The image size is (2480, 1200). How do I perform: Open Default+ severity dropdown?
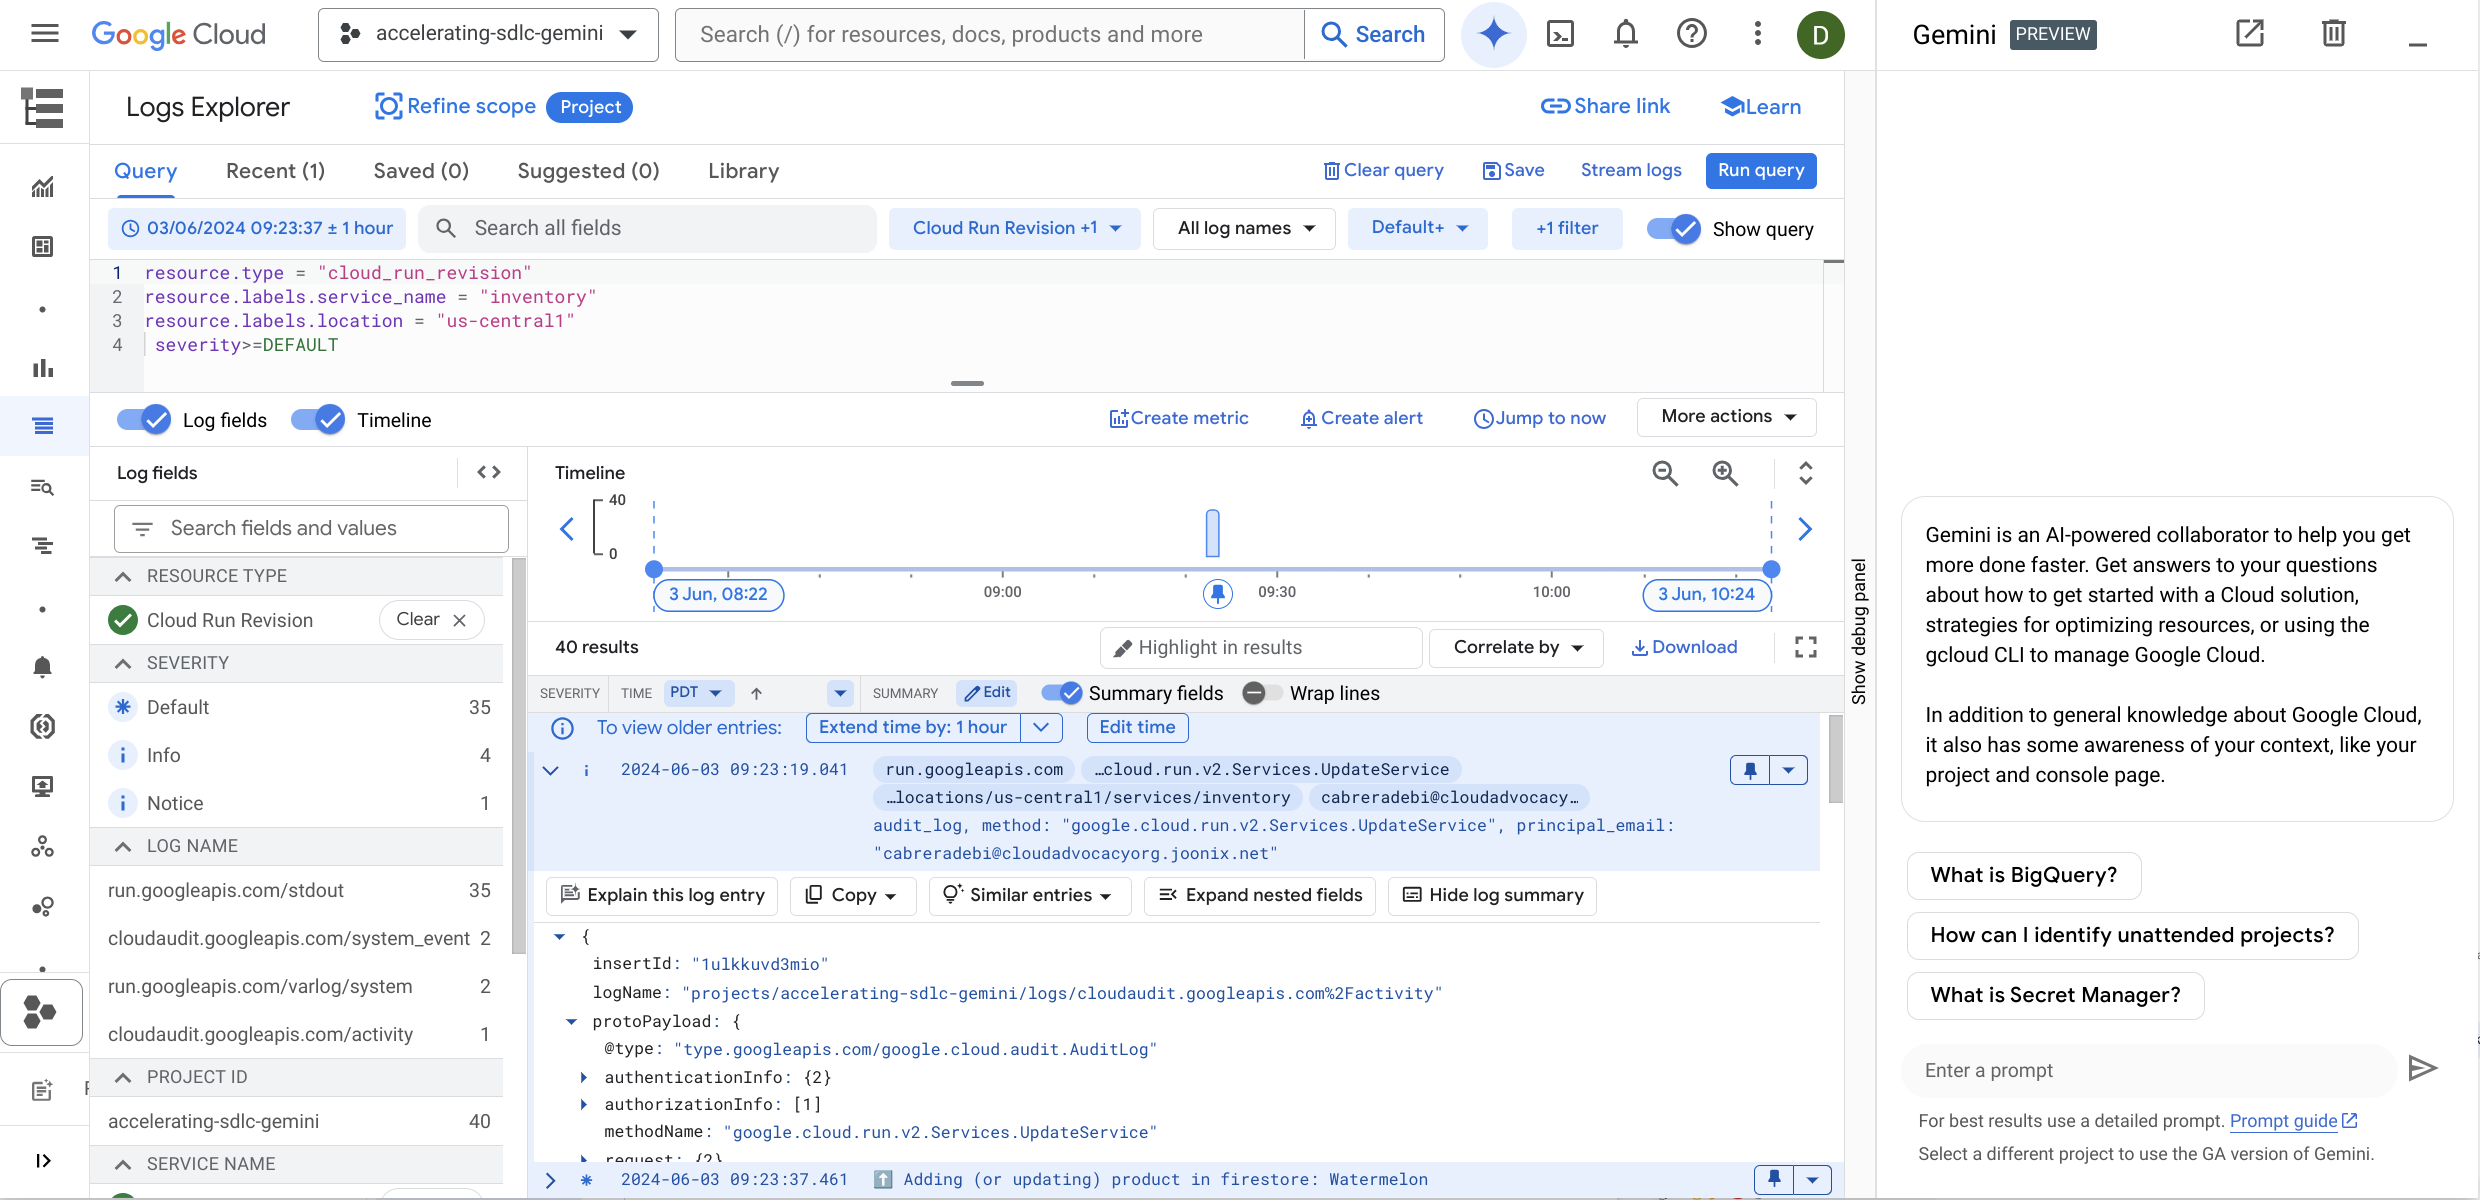click(x=1418, y=229)
